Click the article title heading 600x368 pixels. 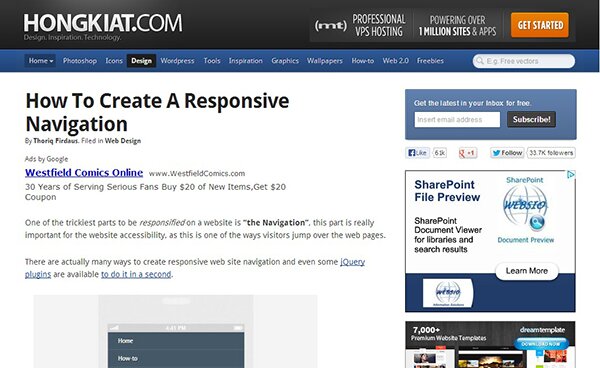[157, 112]
